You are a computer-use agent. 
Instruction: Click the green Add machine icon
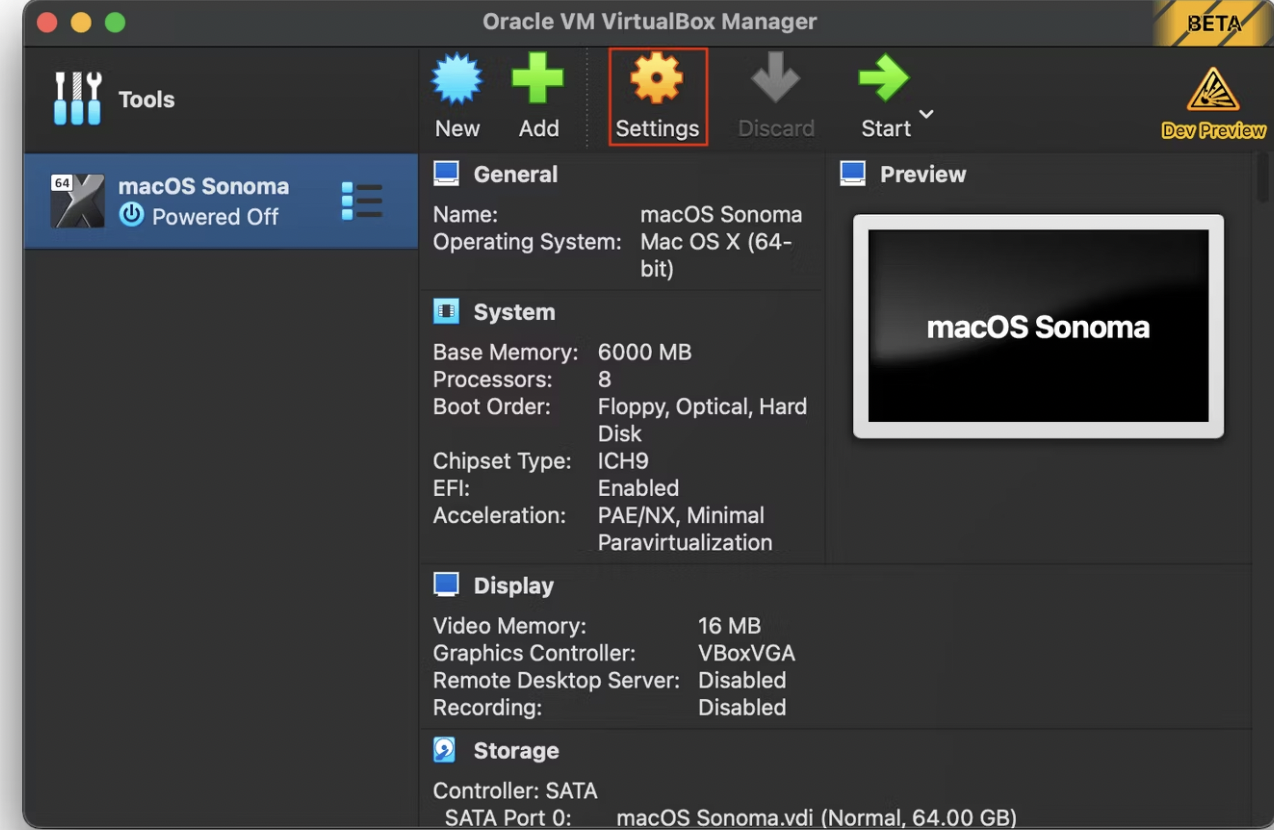click(538, 80)
